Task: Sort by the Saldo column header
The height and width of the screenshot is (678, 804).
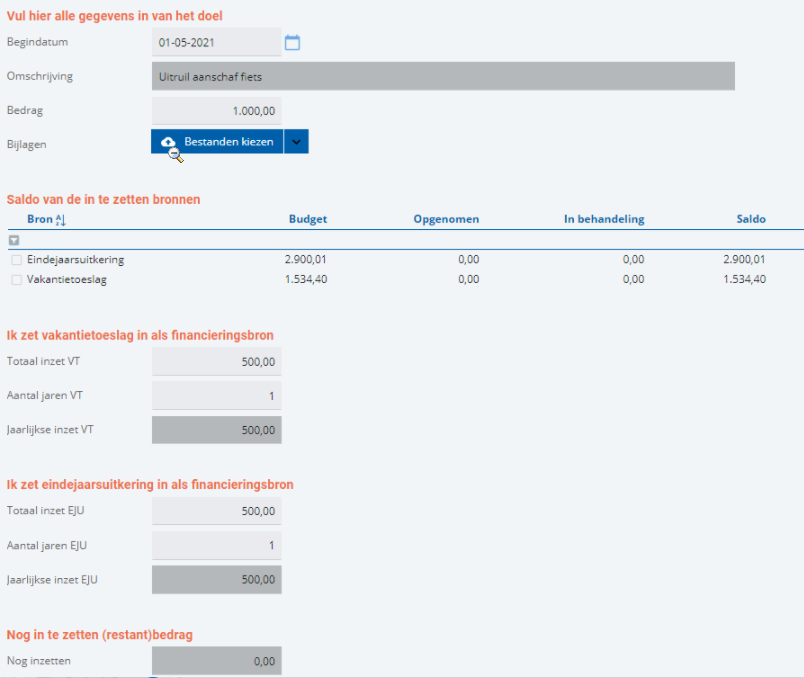Action: pyautogui.click(x=751, y=219)
